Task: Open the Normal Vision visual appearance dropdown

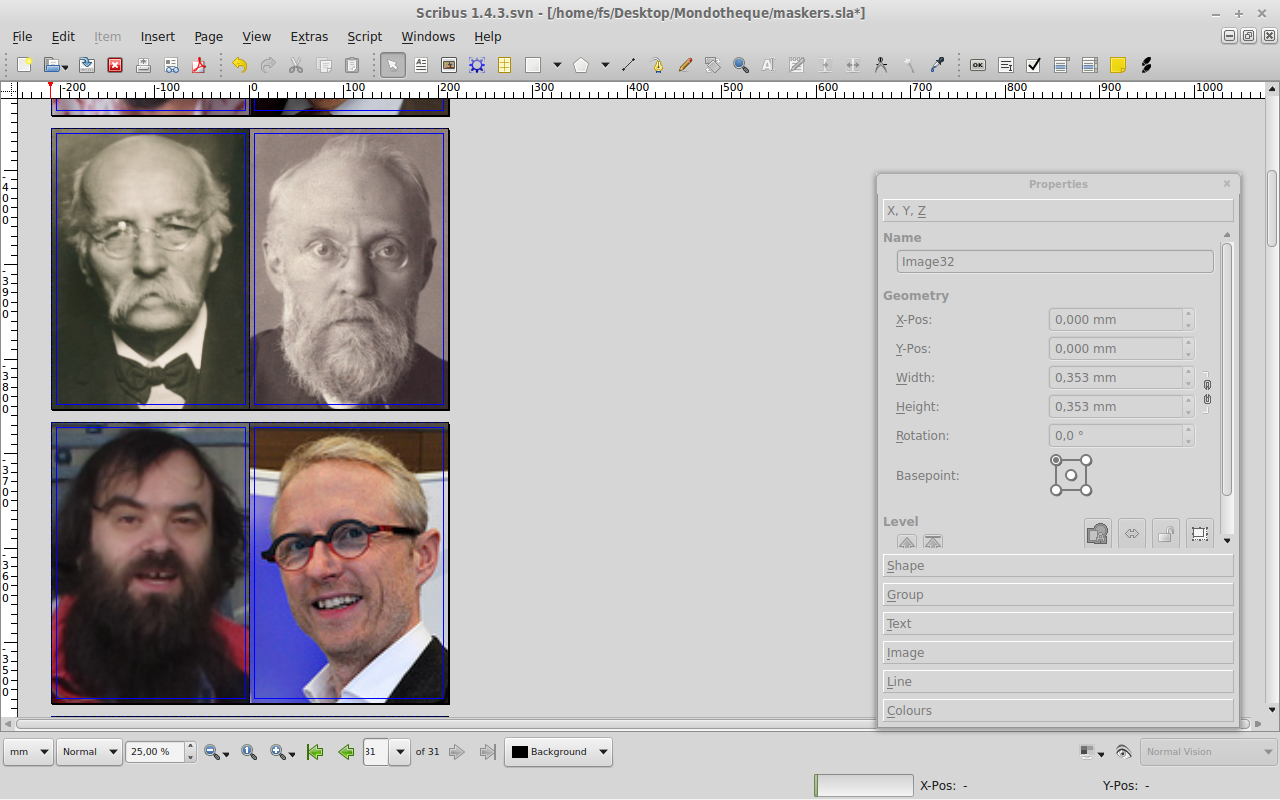Action: pos(1209,752)
